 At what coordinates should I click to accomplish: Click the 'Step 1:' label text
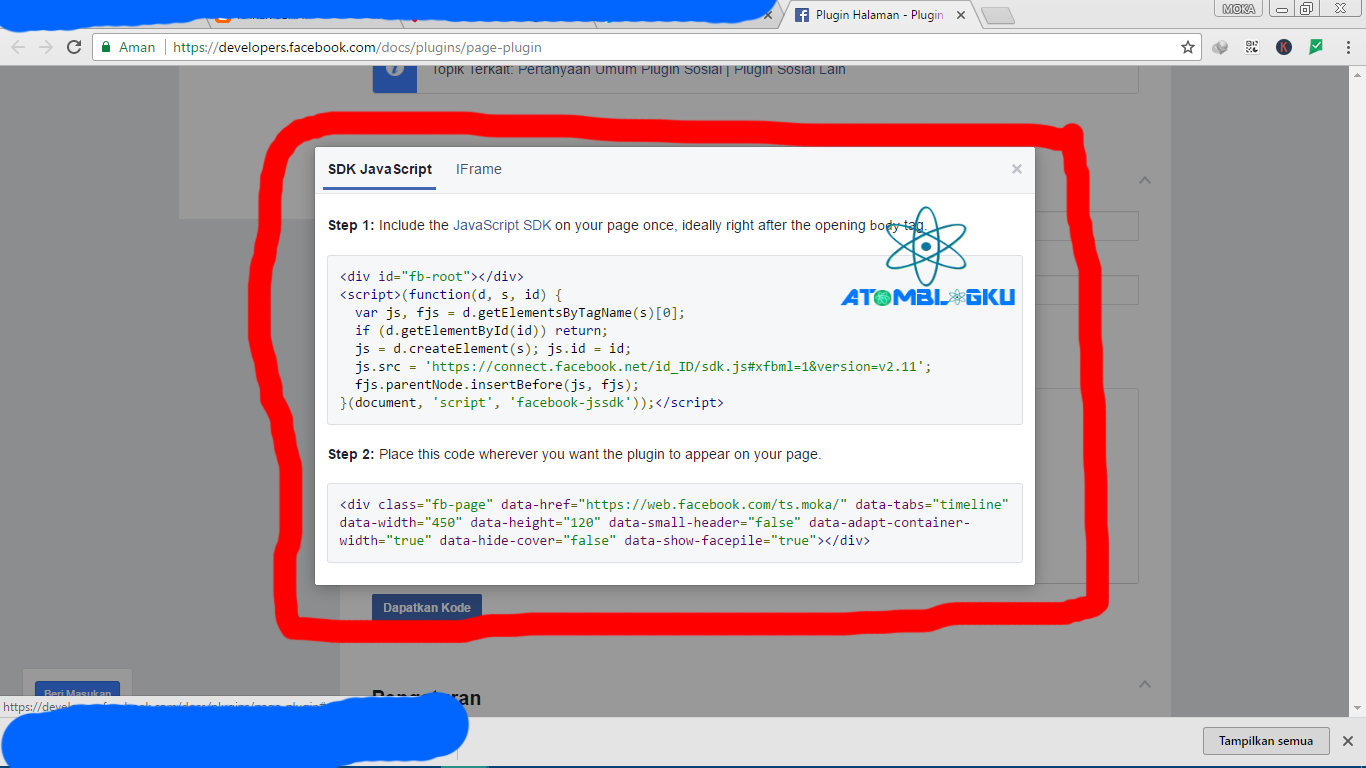(351, 225)
